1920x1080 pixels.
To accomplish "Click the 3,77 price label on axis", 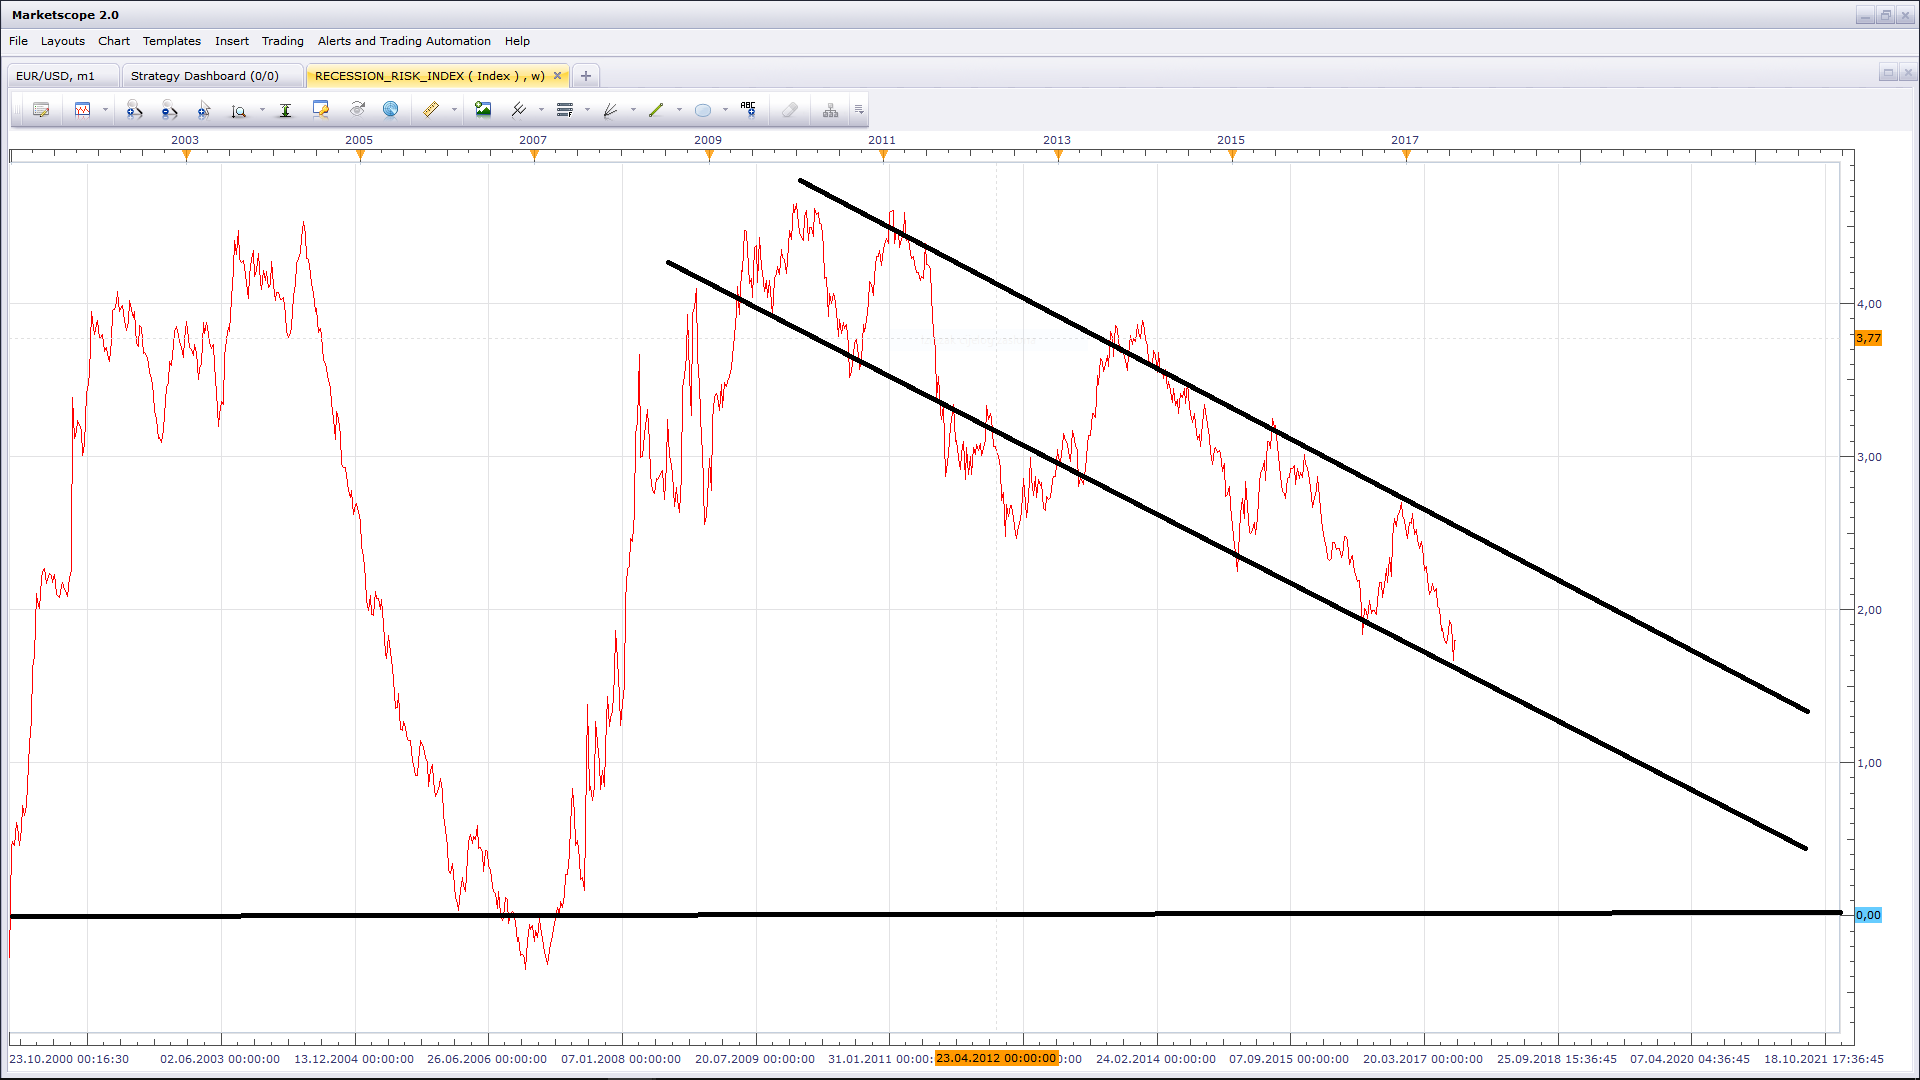I will coord(1868,338).
